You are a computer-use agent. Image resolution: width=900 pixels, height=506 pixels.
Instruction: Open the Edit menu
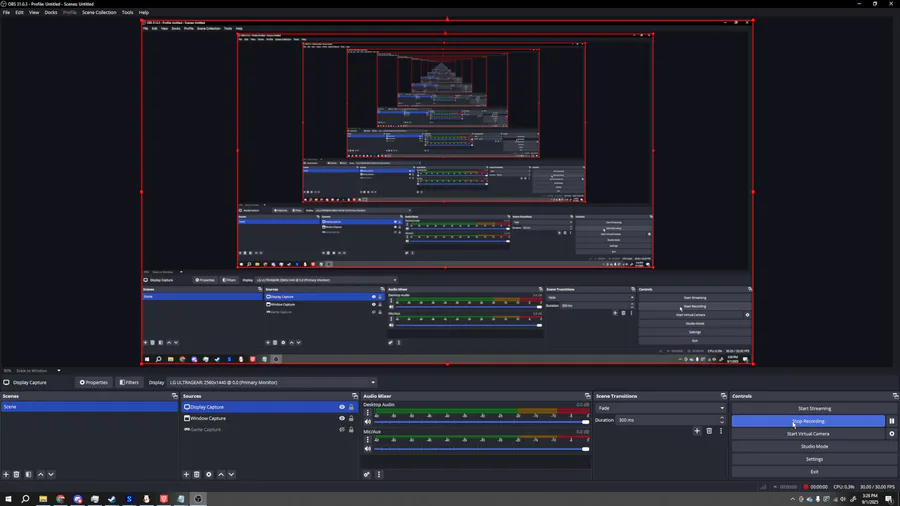[x=20, y=12]
